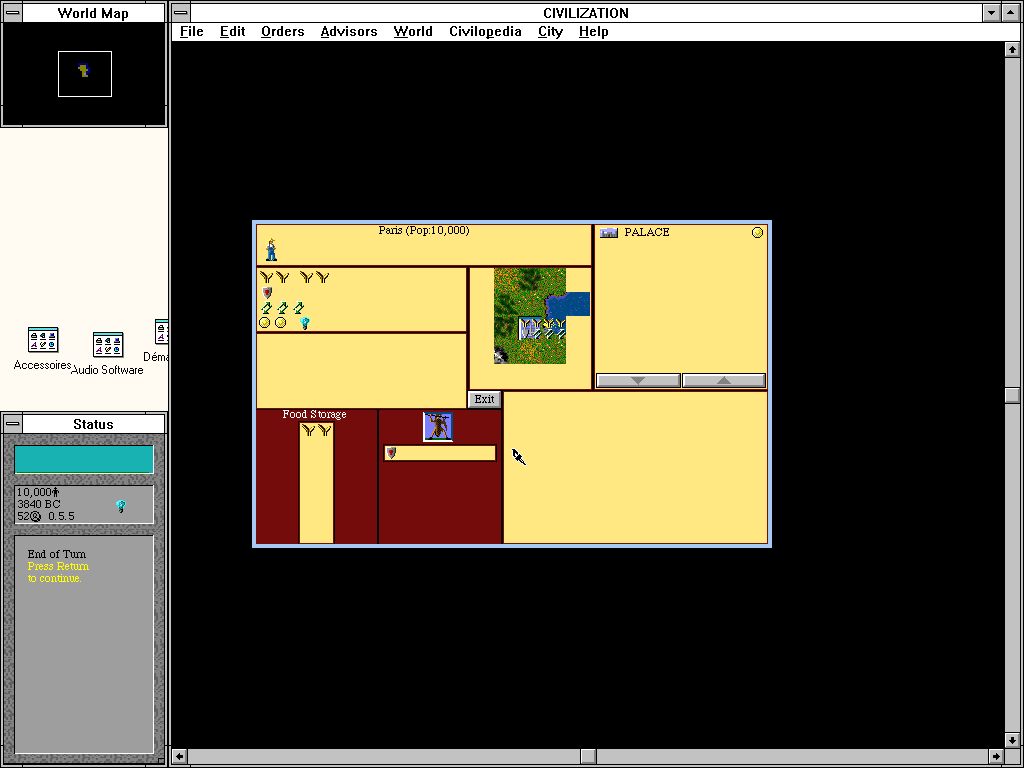
Task: Page up the city improvements list
Action: pyautogui.click(x=724, y=380)
